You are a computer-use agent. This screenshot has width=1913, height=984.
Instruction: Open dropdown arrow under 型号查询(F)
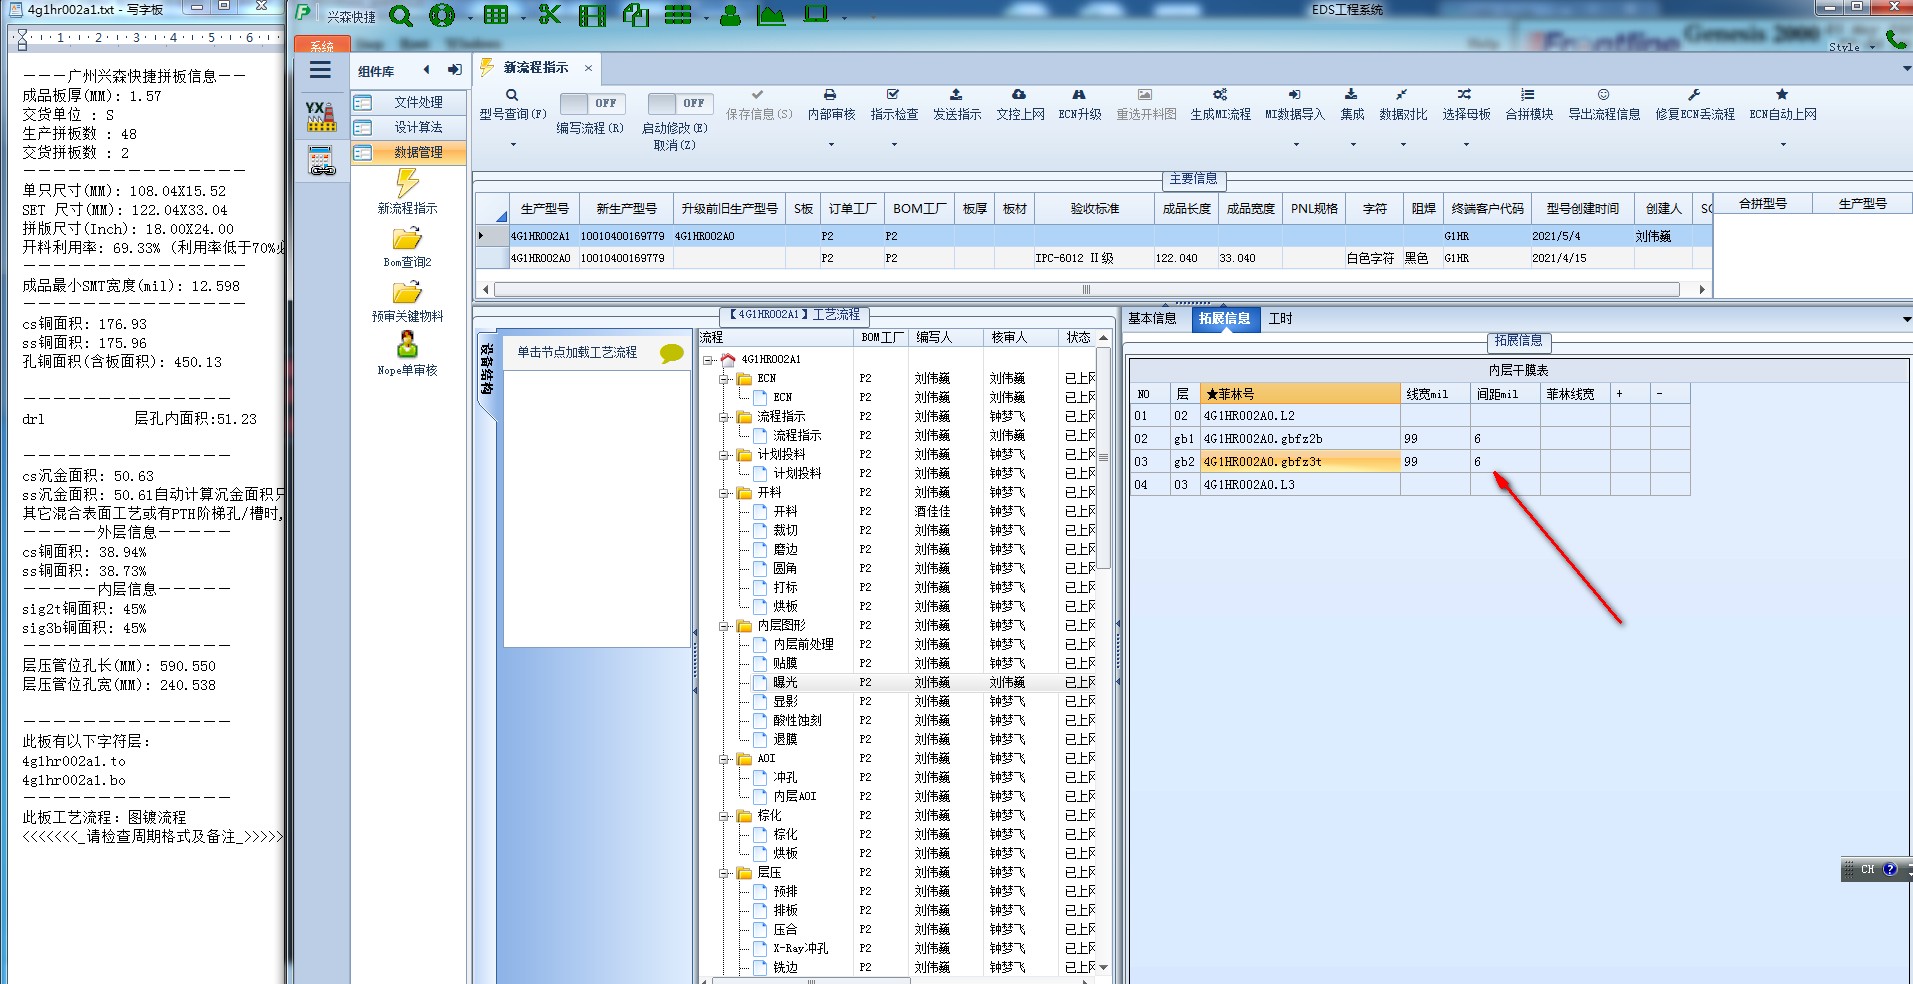point(513,145)
